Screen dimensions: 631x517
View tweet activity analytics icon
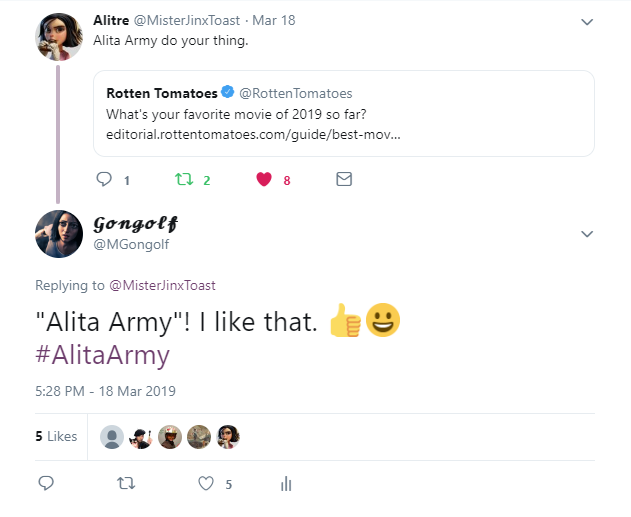tap(286, 484)
